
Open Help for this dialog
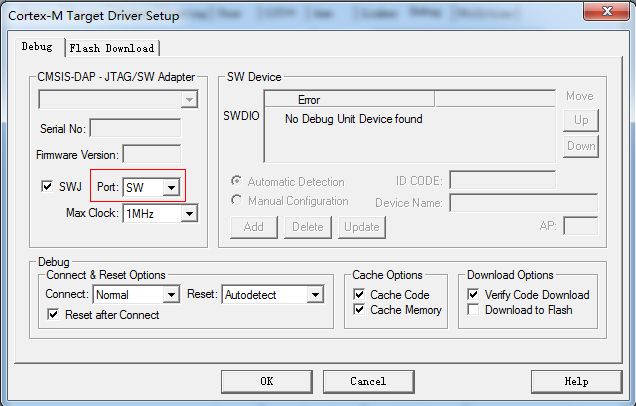[x=576, y=382]
